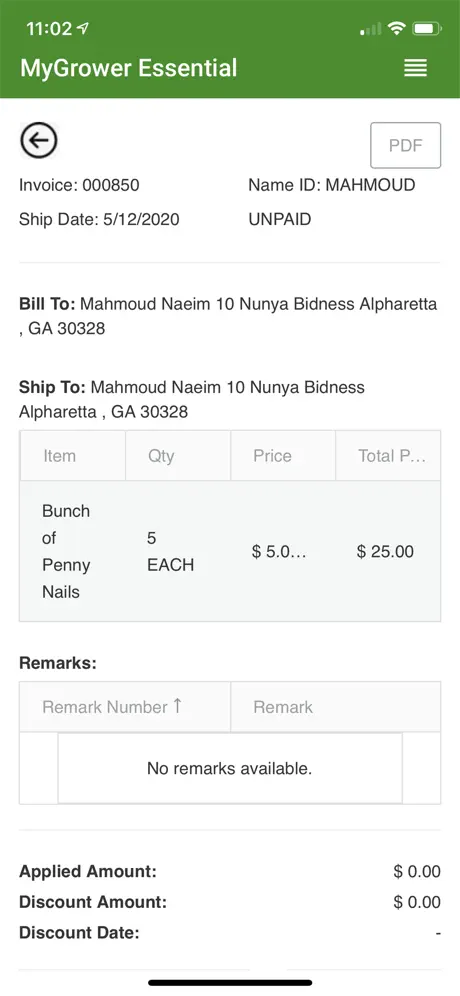
Task: Select the Bunch of Penny Nails item cell
Action: pyautogui.click(x=73, y=551)
